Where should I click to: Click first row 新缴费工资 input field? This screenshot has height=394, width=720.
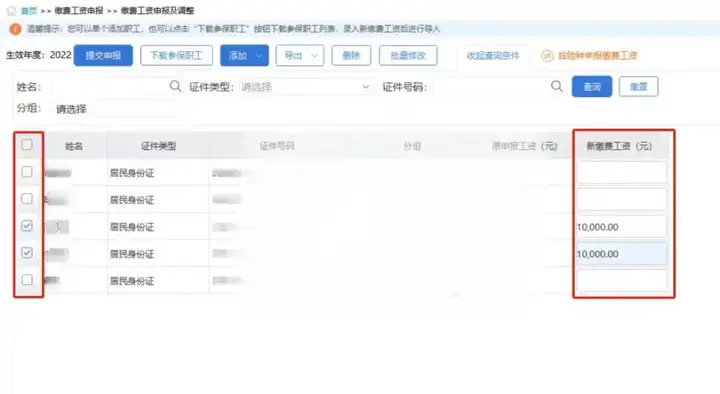pos(621,172)
